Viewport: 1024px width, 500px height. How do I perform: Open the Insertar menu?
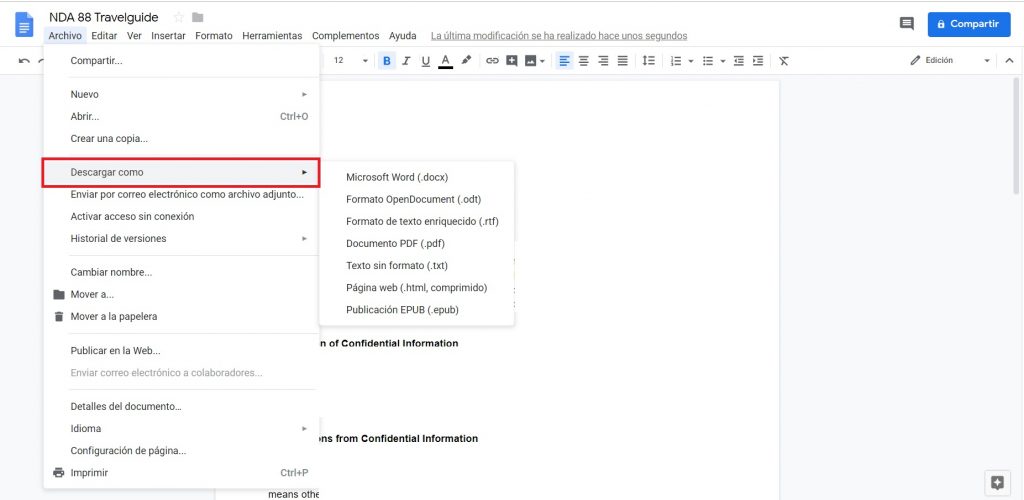168,36
